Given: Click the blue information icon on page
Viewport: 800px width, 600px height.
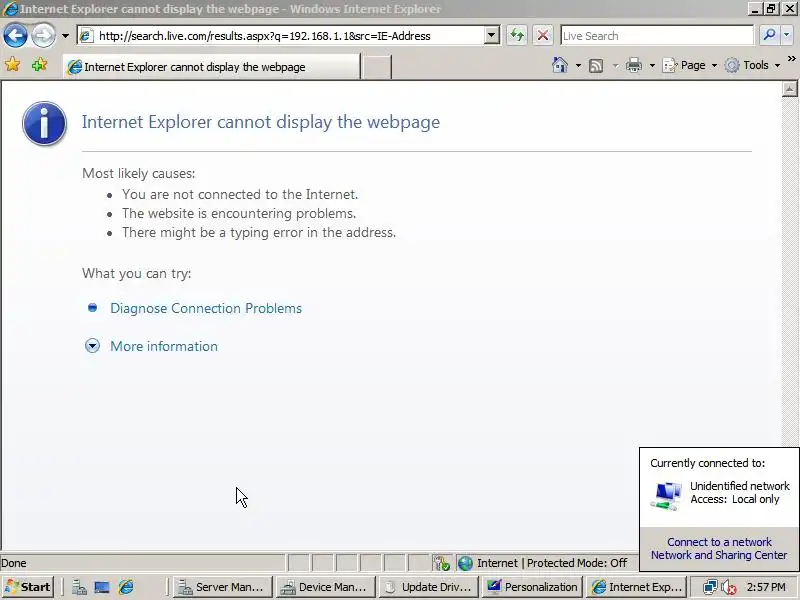Looking at the screenshot, I should 44,123.
